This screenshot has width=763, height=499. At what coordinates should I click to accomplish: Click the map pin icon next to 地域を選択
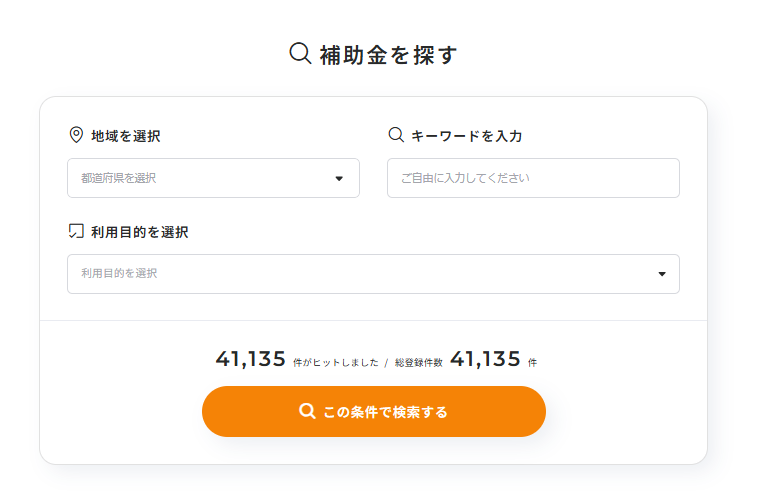click(76, 135)
